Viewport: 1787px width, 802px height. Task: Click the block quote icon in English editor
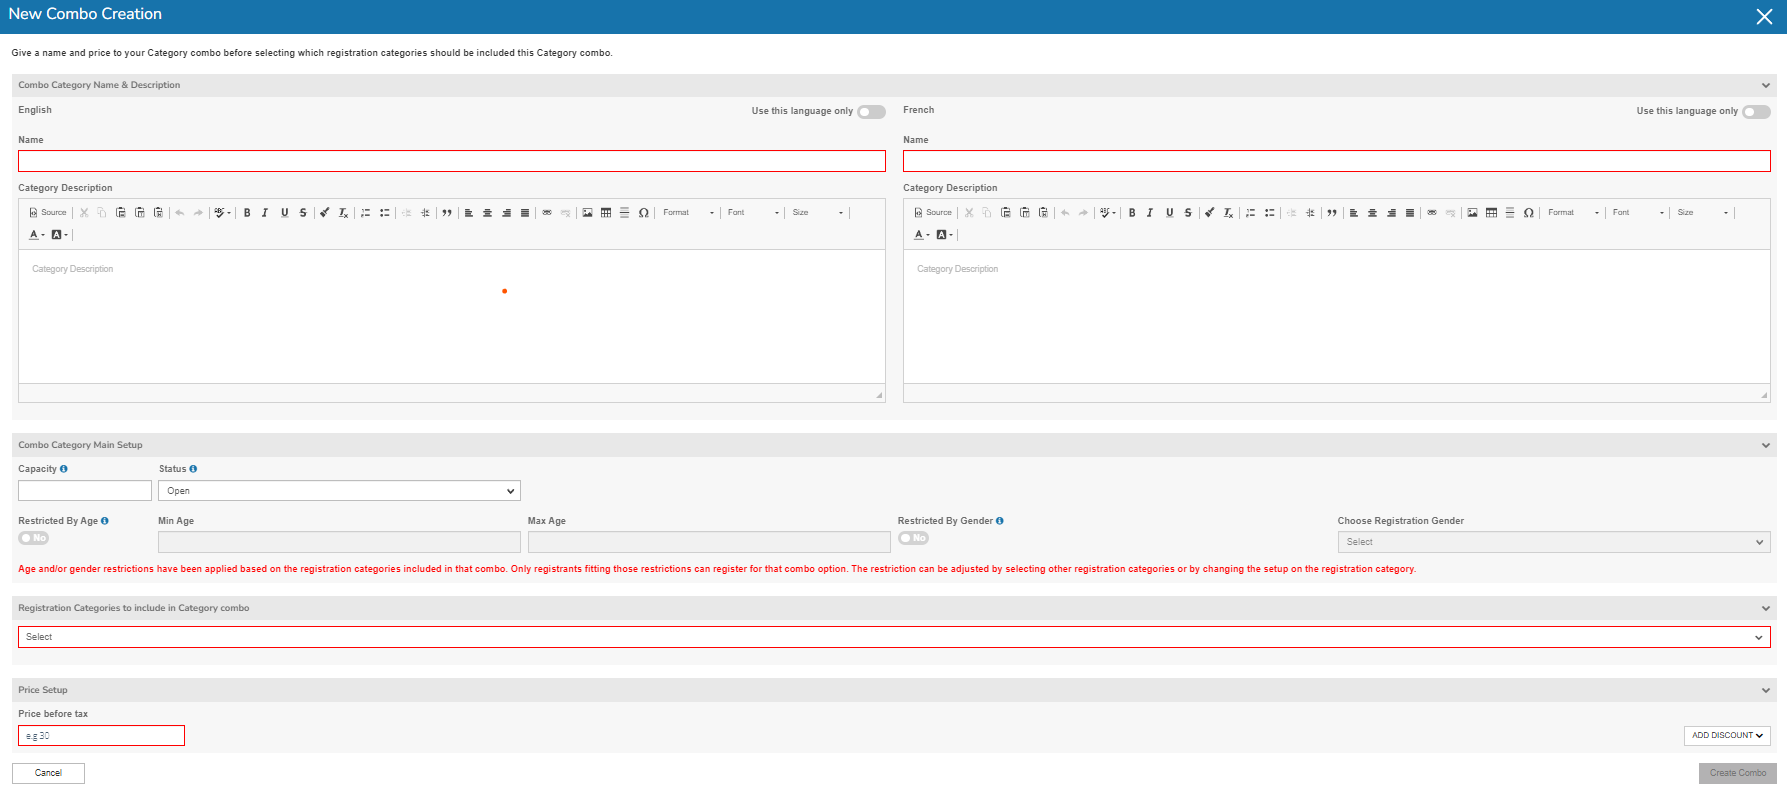tap(447, 213)
